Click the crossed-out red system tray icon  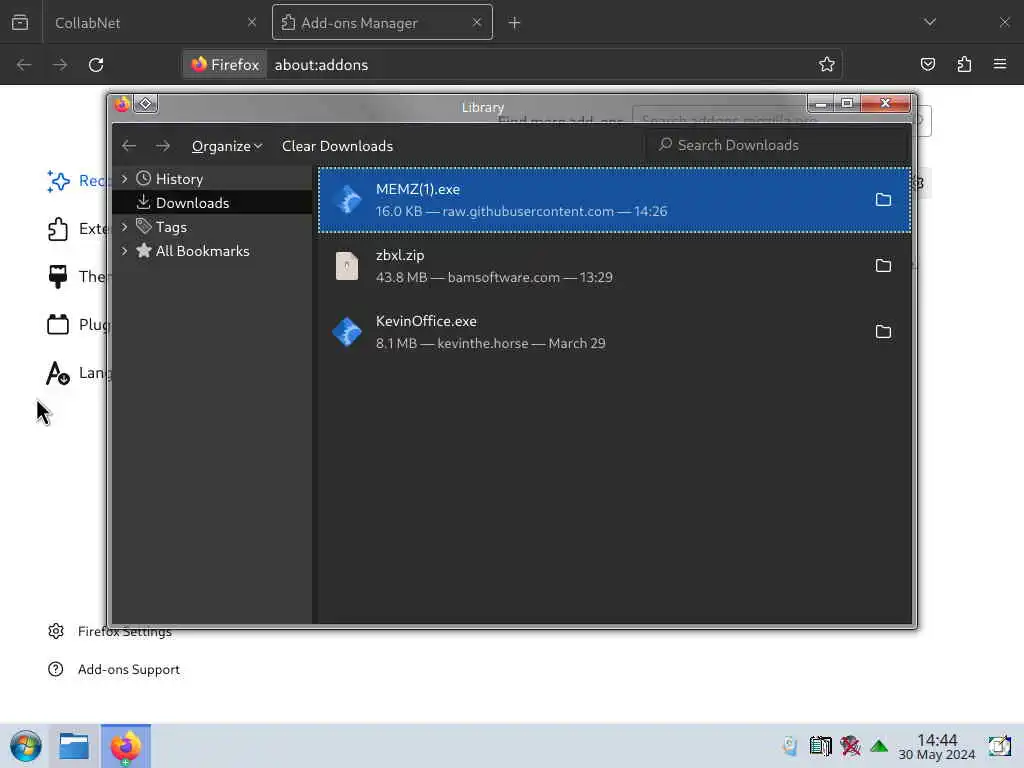(850, 746)
